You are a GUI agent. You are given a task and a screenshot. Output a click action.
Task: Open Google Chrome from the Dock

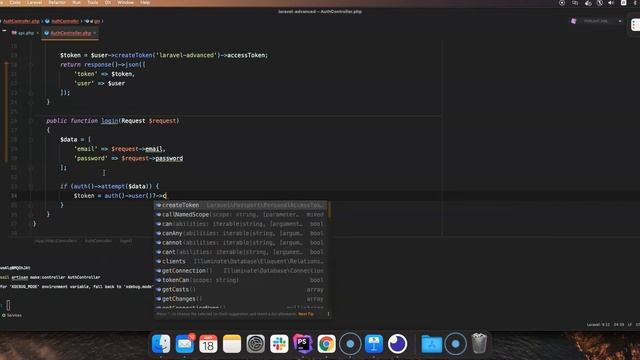tap(326, 344)
